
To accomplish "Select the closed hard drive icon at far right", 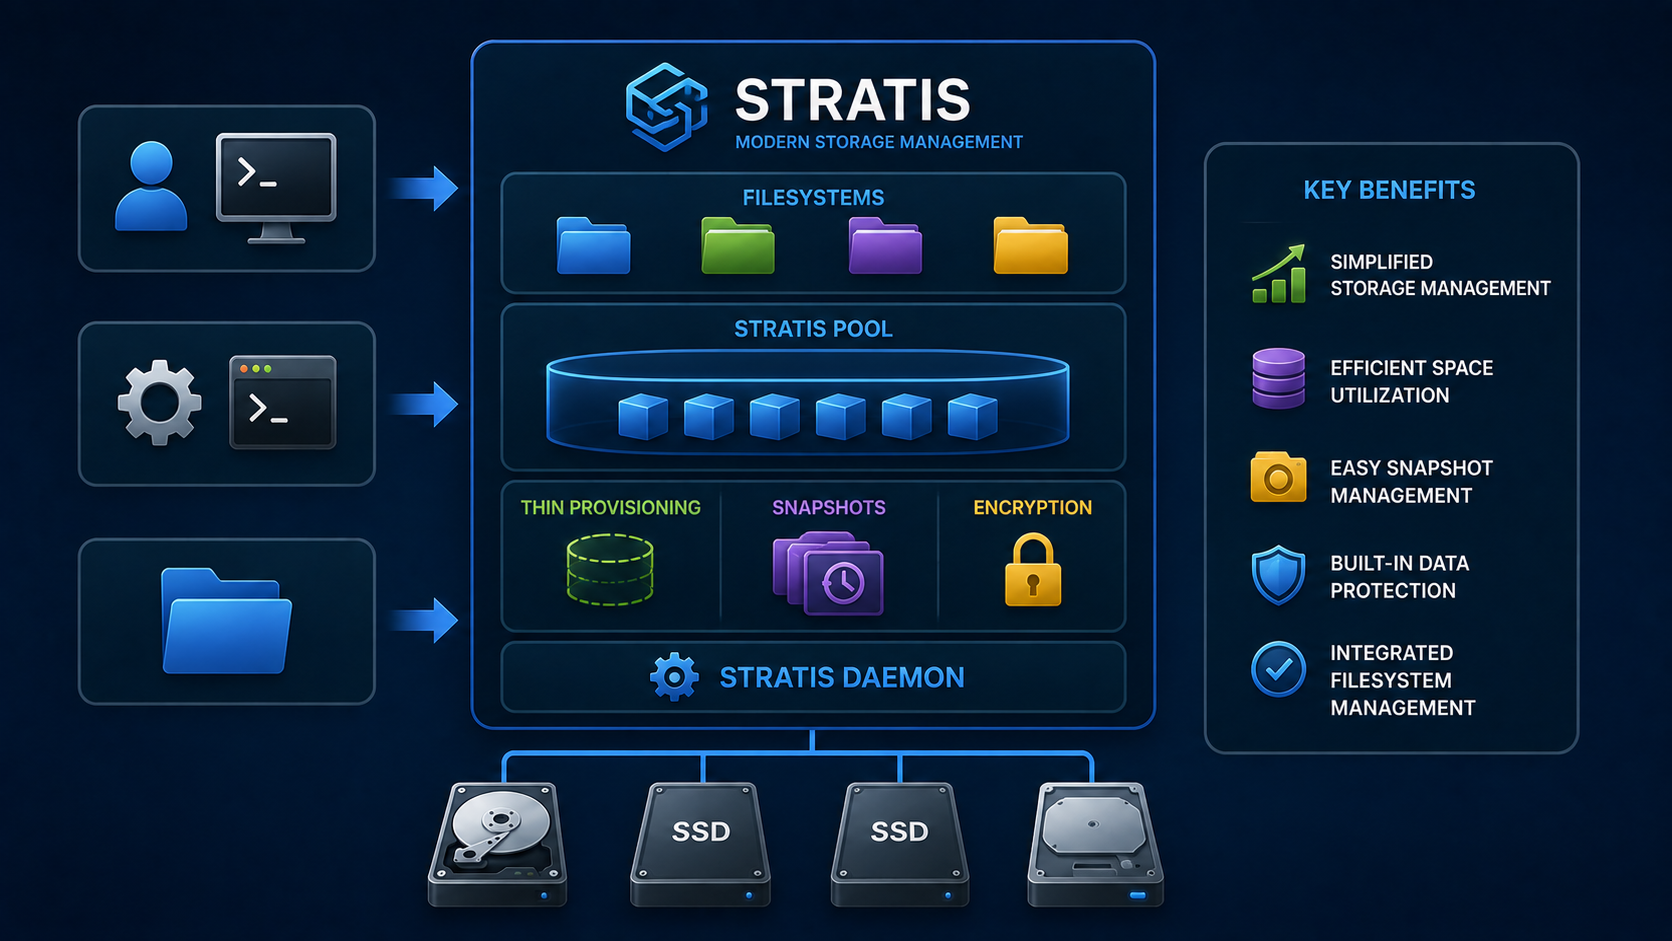I will [1095, 845].
